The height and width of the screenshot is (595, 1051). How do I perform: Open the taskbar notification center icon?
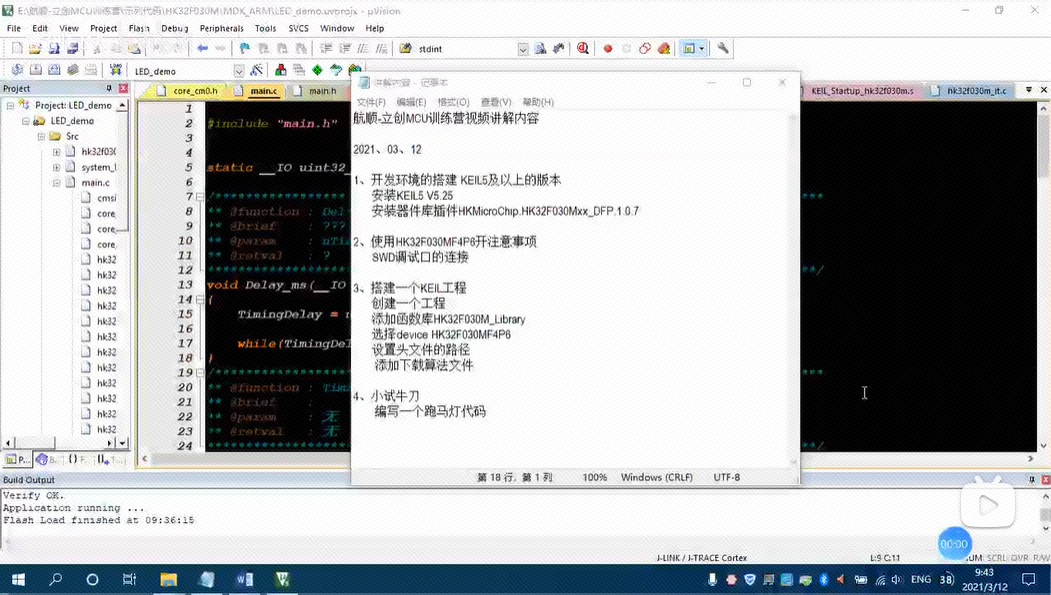coord(1029,579)
